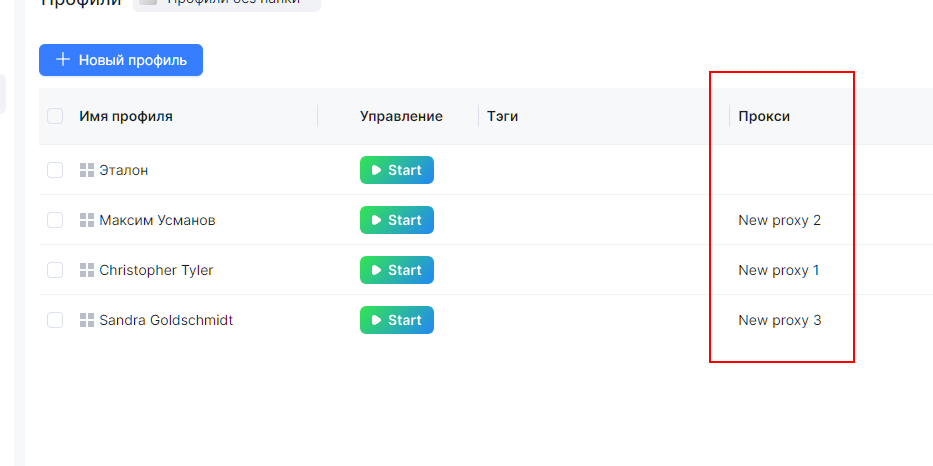933x466 pixels.
Task: Click the Тэги column header
Action: pos(502,116)
